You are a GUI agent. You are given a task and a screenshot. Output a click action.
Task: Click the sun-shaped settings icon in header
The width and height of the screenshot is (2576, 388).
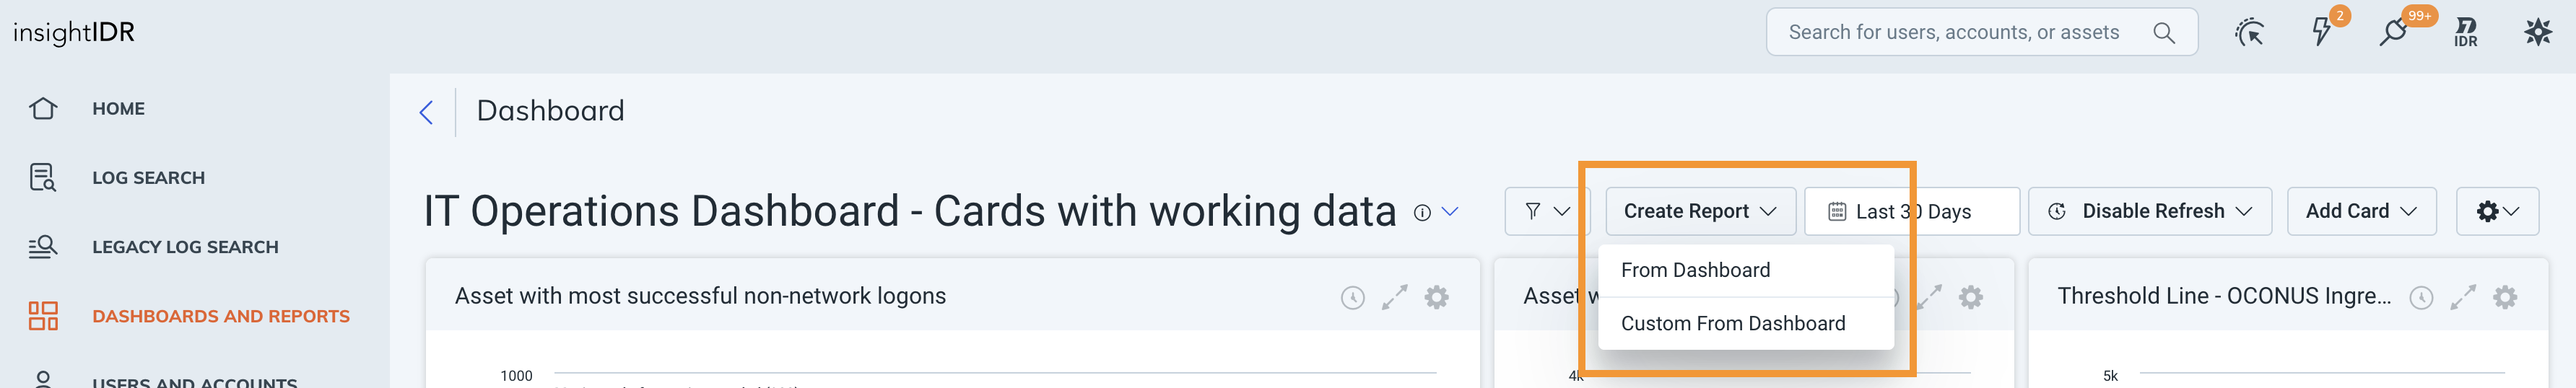point(2537,33)
